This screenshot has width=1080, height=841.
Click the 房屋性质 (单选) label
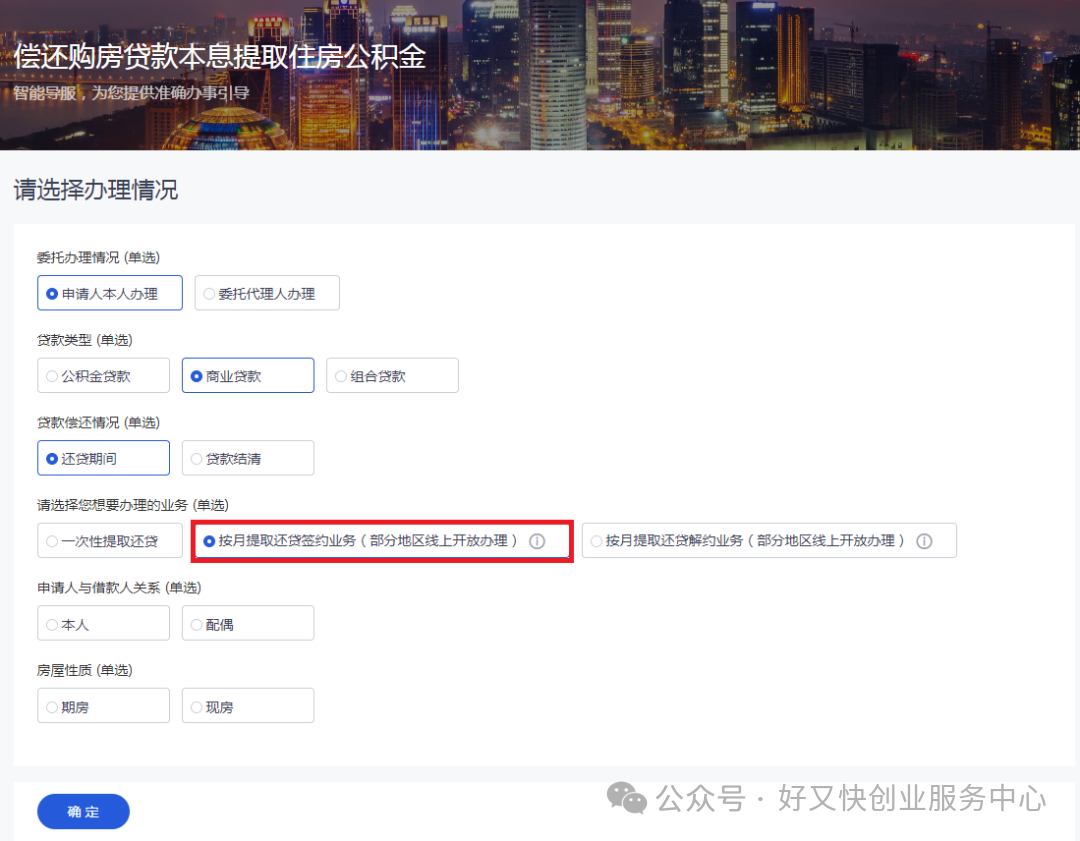[x=85, y=670]
